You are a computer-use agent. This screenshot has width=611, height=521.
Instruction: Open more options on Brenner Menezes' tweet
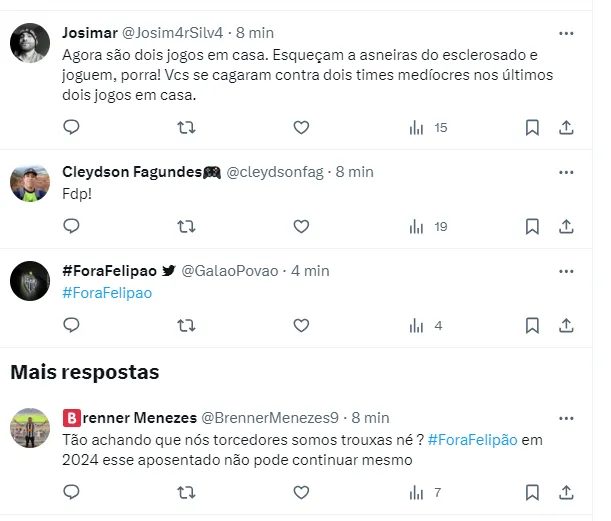click(x=566, y=417)
